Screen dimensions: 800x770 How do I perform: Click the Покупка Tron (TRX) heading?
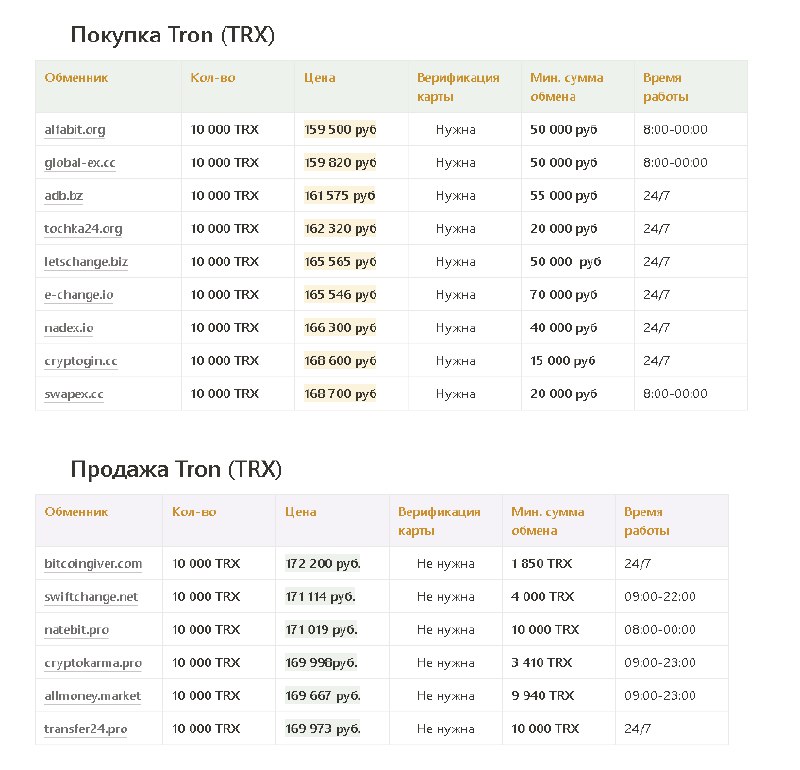(x=172, y=35)
